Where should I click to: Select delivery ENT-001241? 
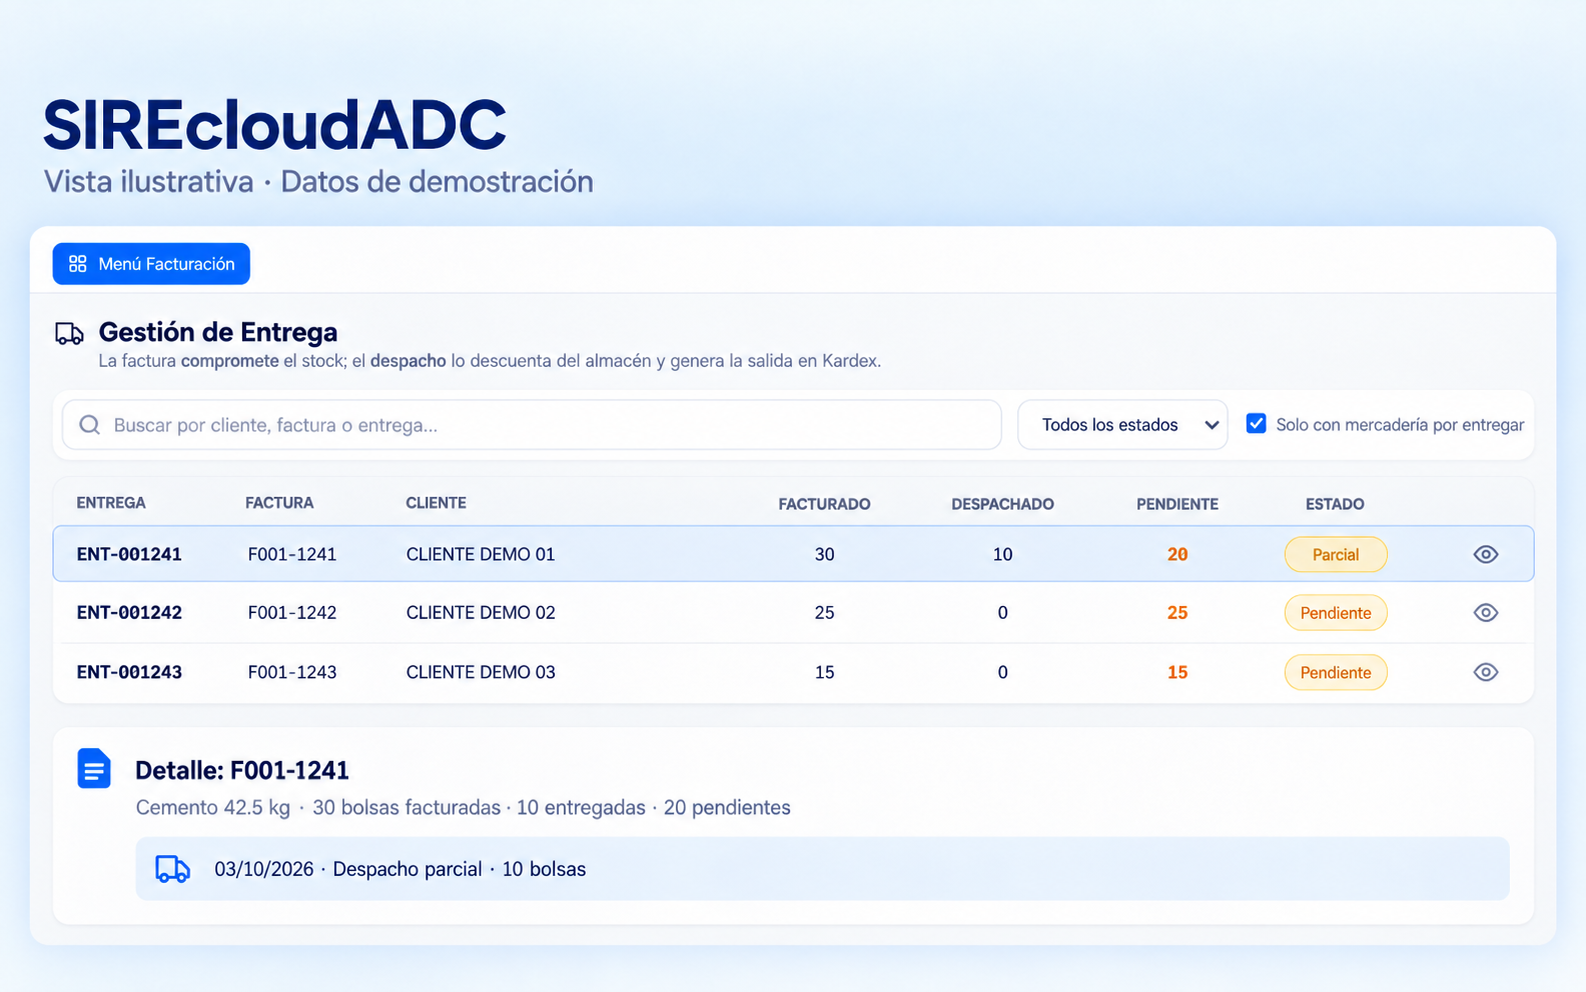(x=129, y=554)
